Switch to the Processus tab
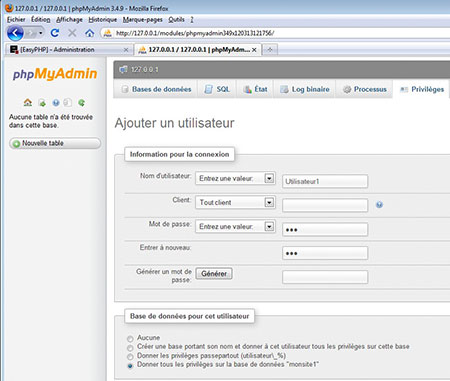The image size is (450, 381). pyautogui.click(x=365, y=89)
